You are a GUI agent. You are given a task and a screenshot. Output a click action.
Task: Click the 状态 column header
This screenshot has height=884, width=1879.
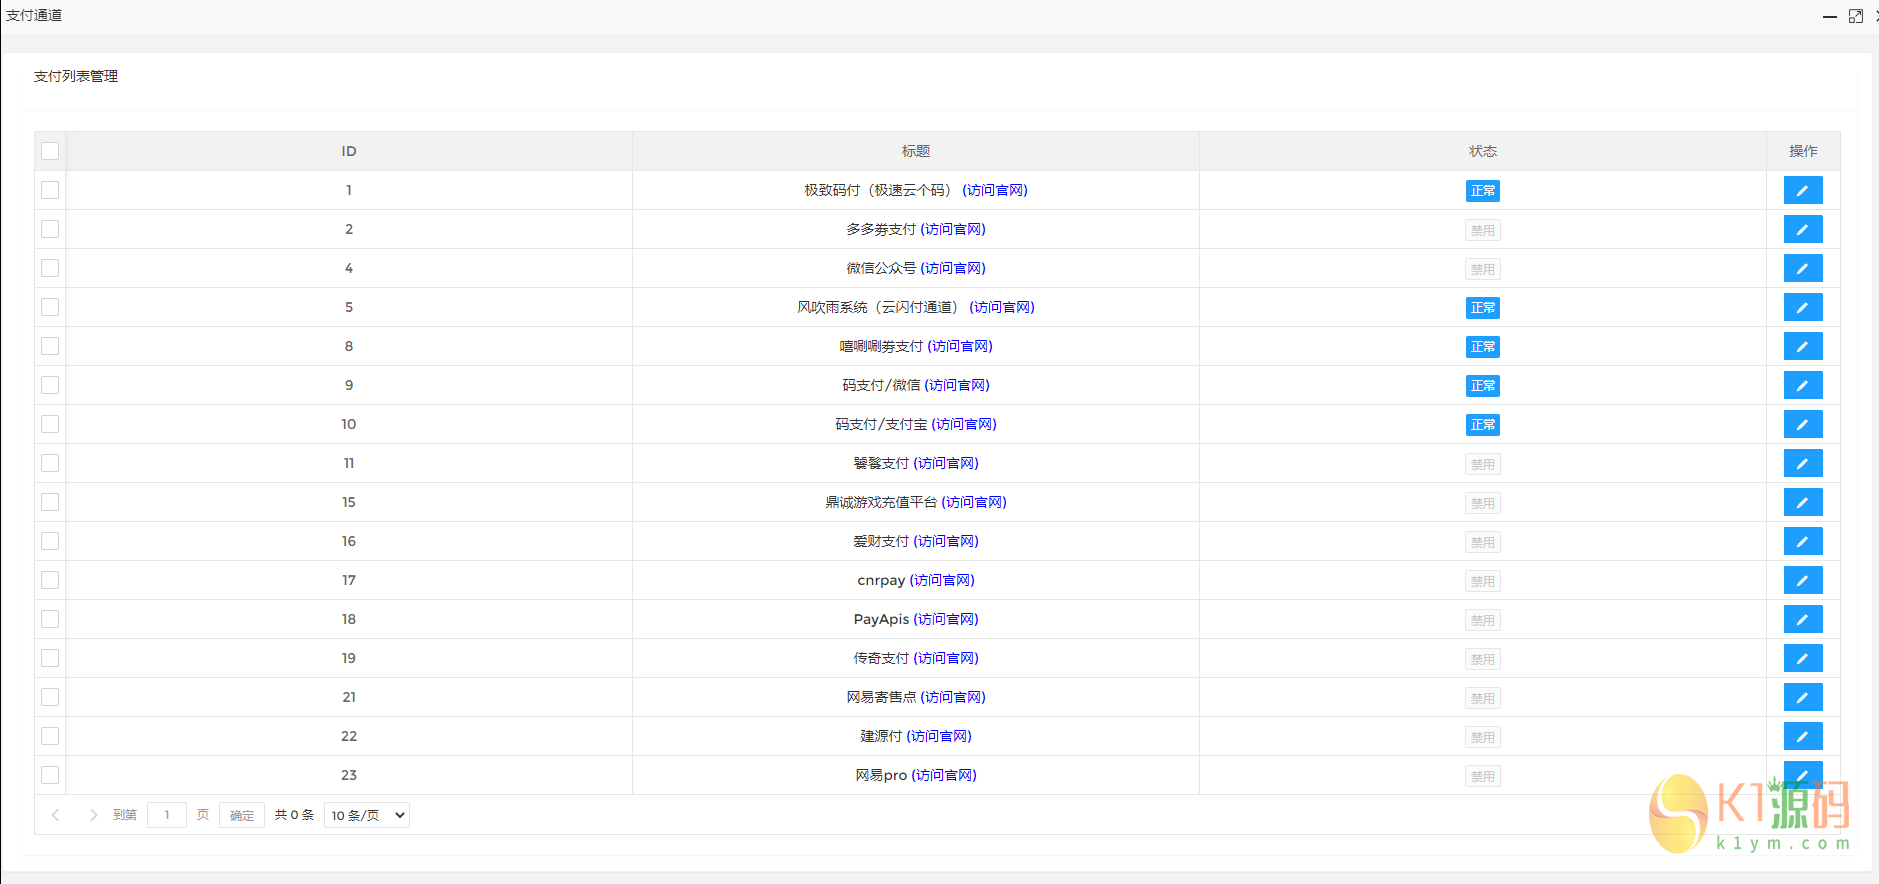point(1483,151)
